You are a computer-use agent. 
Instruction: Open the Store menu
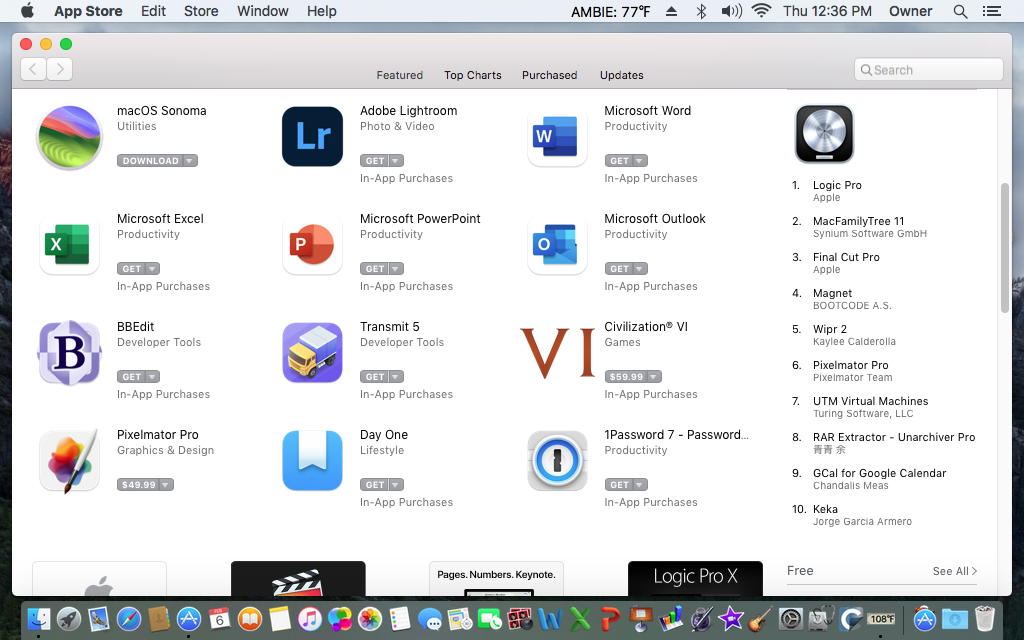[200, 11]
